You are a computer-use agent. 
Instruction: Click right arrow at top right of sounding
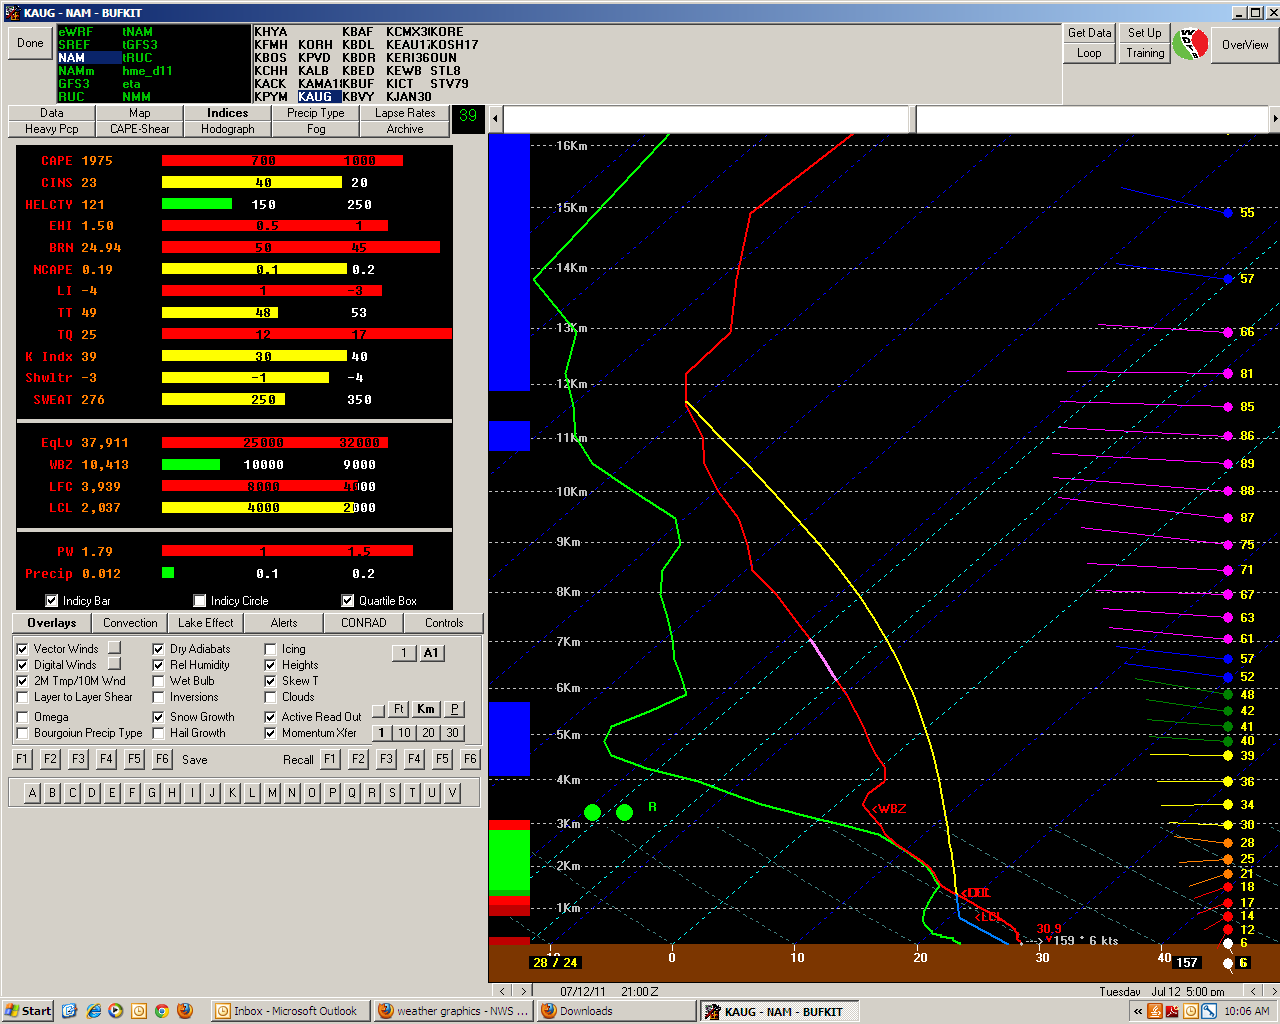1274,118
